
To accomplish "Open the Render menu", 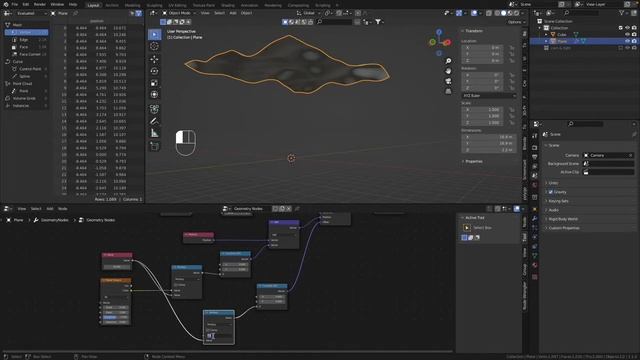I will pyautogui.click(x=40, y=4).
